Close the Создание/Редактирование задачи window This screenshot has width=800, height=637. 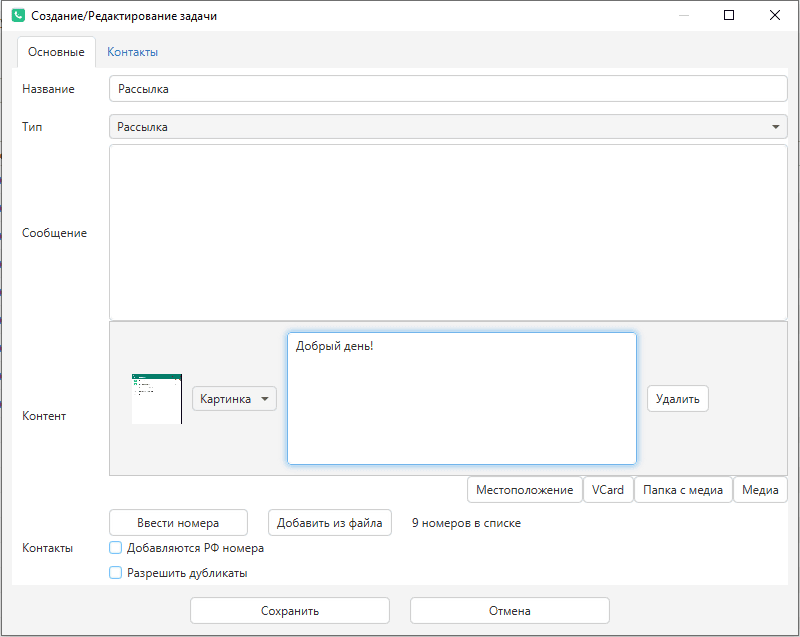774,15
